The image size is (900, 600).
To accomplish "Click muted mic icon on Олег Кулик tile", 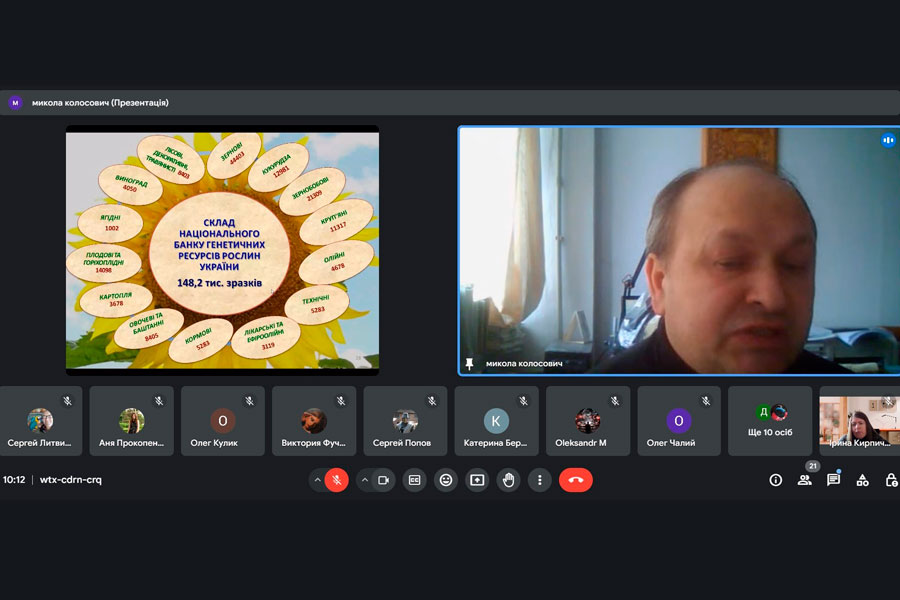I will click(x=250, y=401).
